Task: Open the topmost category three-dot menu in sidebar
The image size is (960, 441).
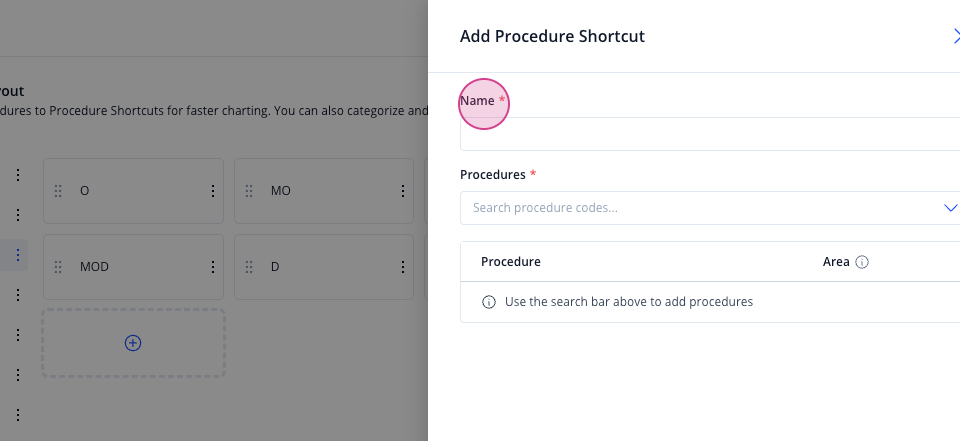Action: [x=18, y=175]
